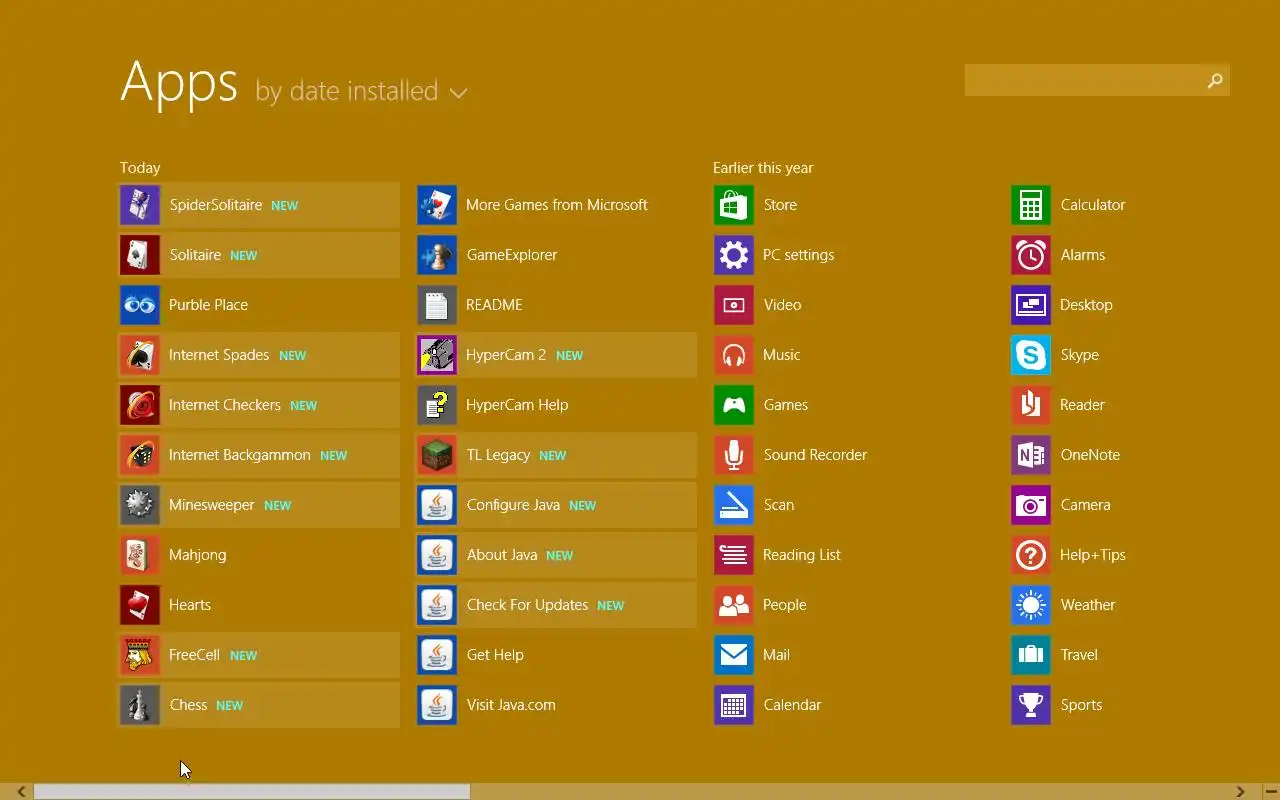Open Sports trophy icon
Viewport: 1280px width, 800px height.
1031,705
